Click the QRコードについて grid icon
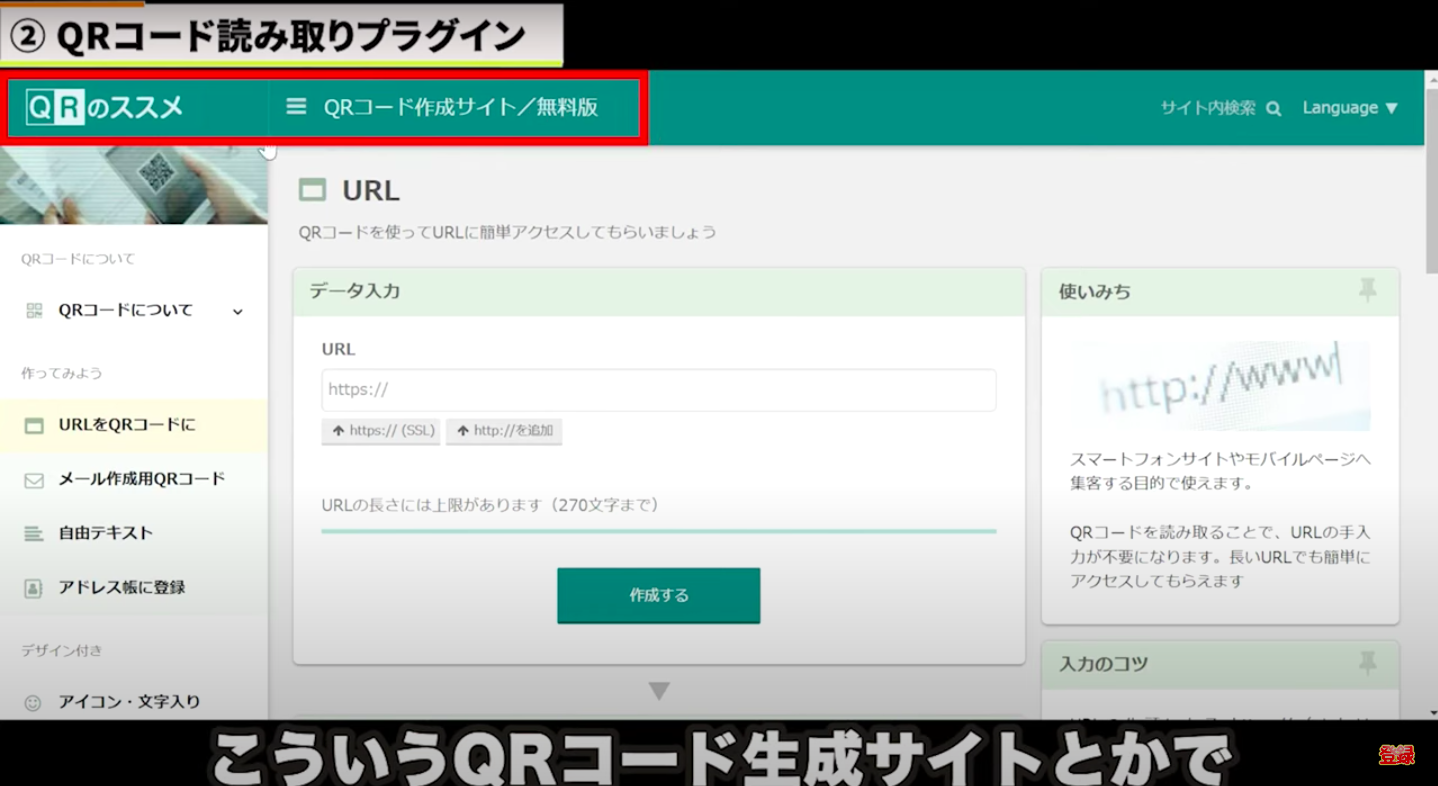Viewport: 1438px width, 786px height. click(x=34, y=311)
